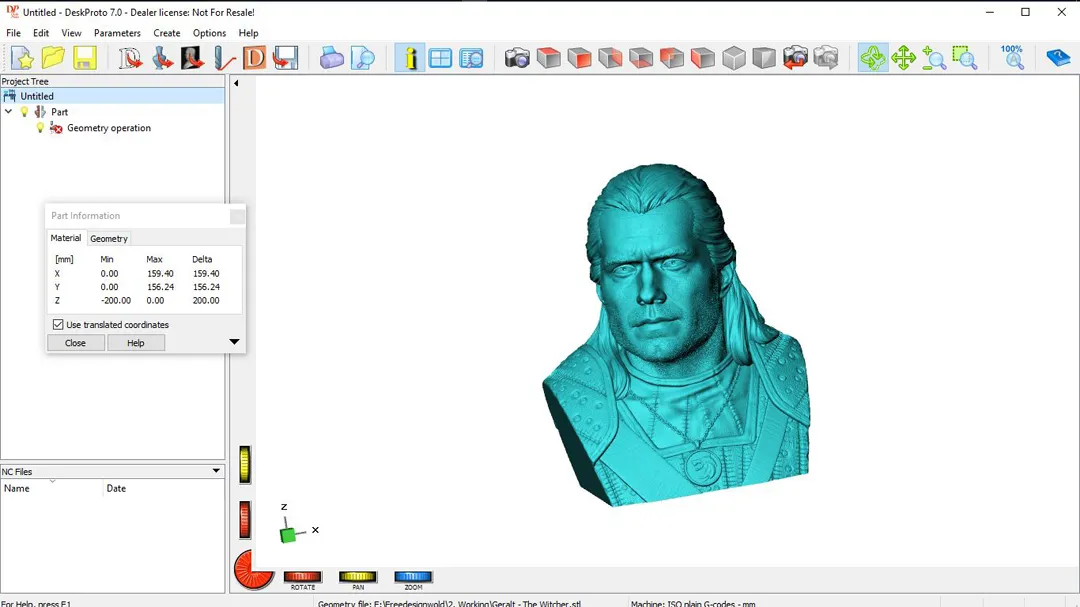Open the NC Files dropdown arrow
This screenshot has height=607, width=1080.
pos(216,471)
